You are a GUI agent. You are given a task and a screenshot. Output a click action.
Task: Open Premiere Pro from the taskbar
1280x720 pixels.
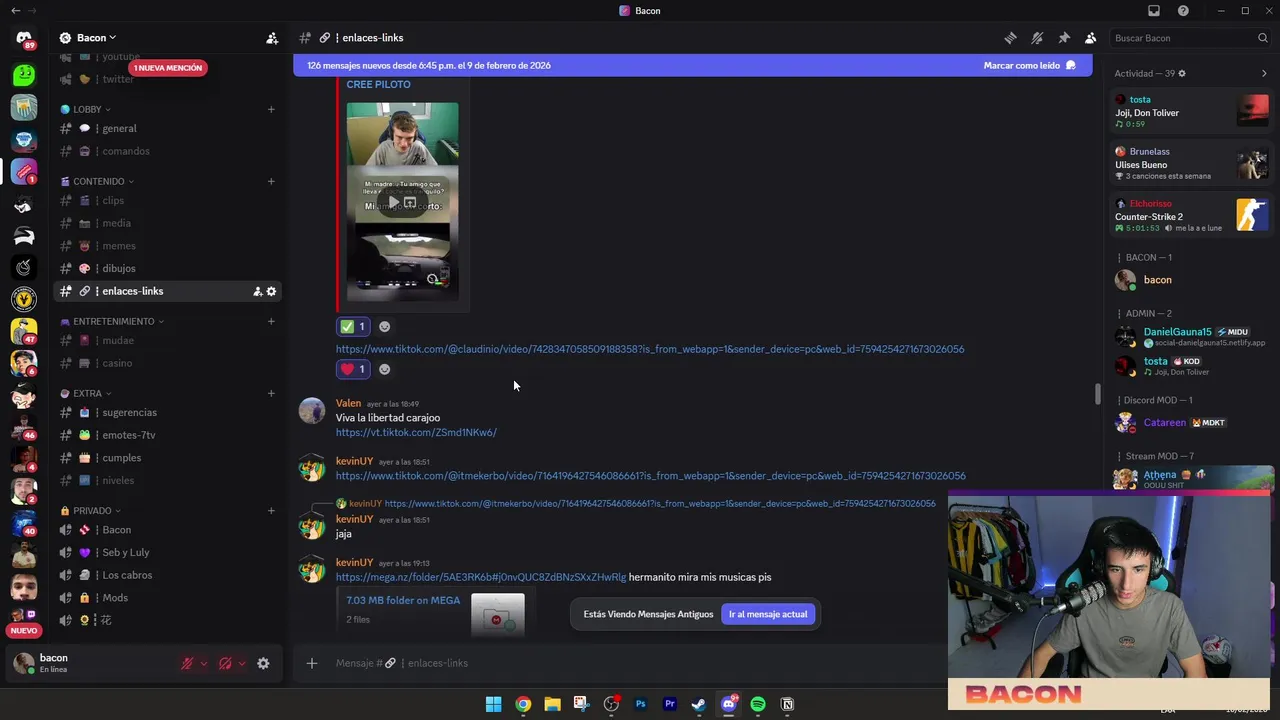pos(670,704)
